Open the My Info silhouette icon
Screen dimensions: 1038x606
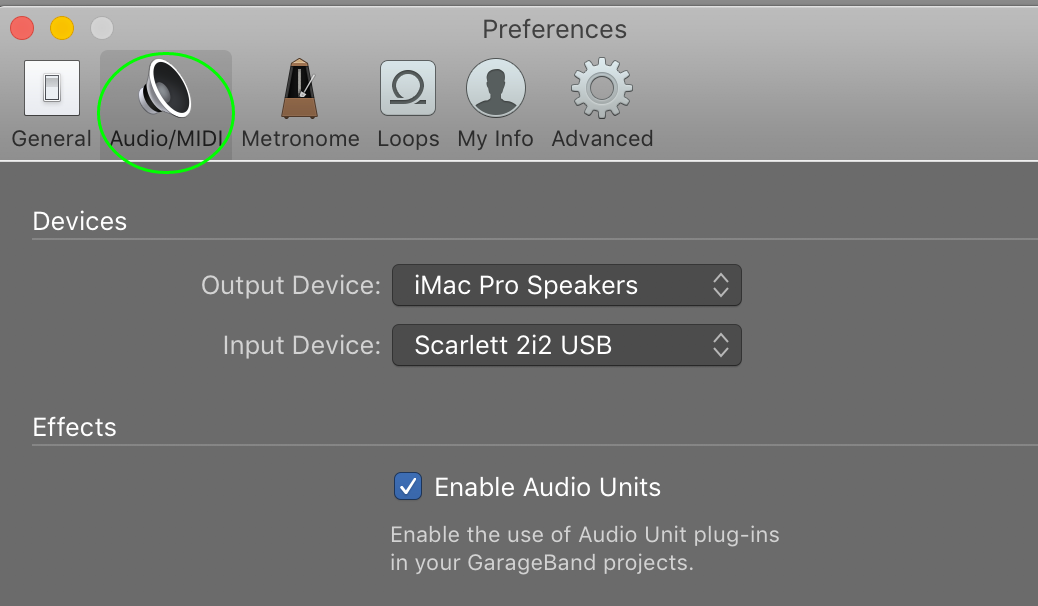495,88
